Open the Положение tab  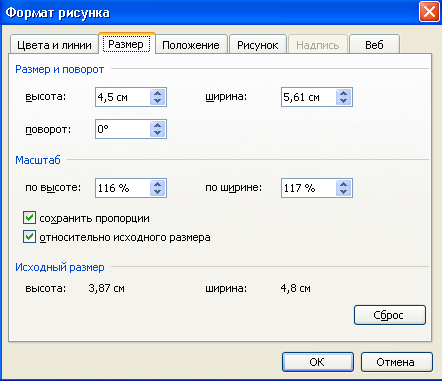point(191,45)
